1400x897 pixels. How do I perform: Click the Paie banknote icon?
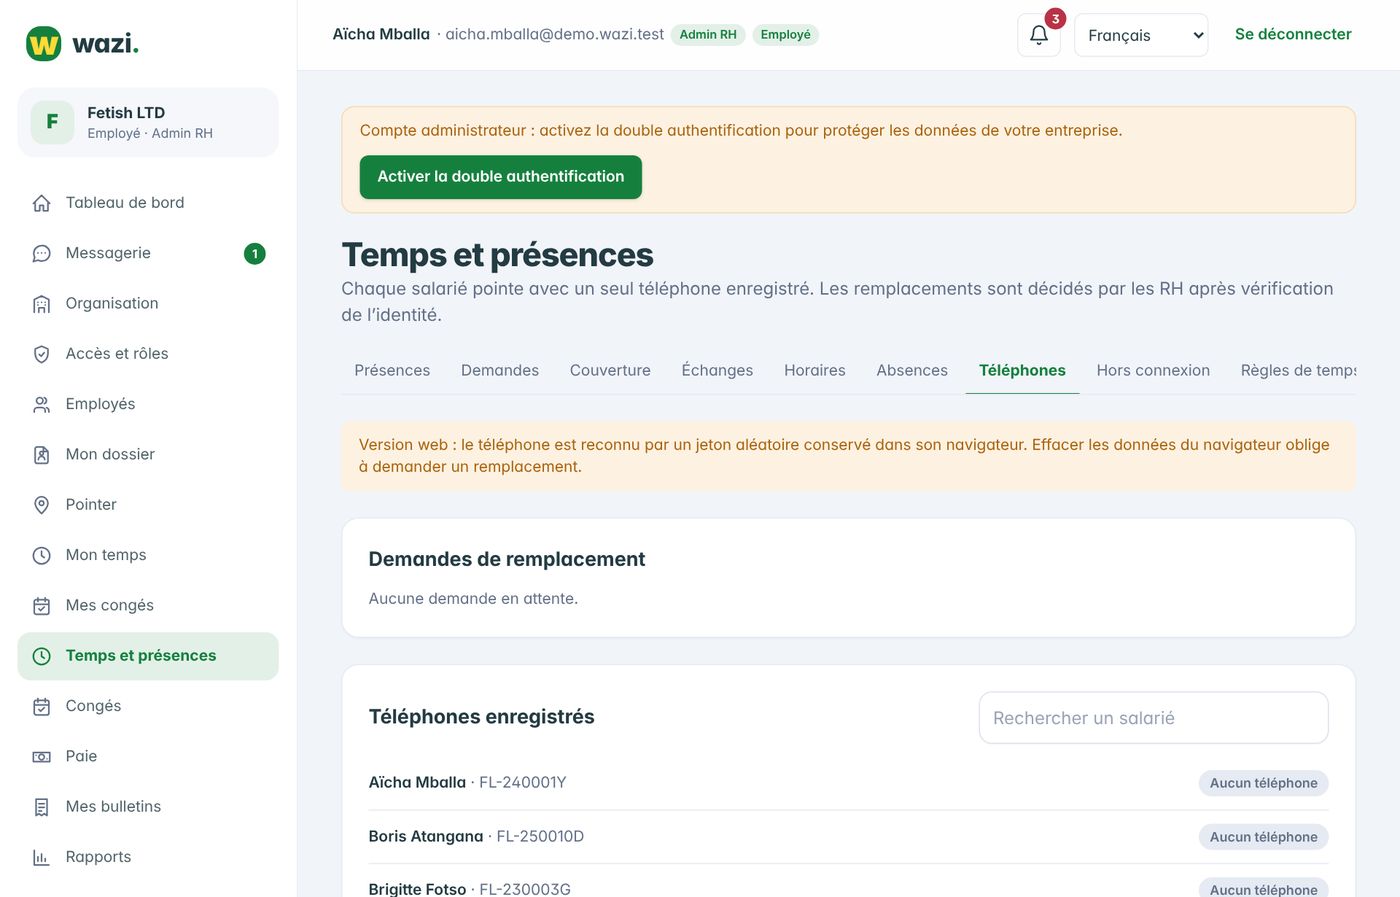click(41, 757)
